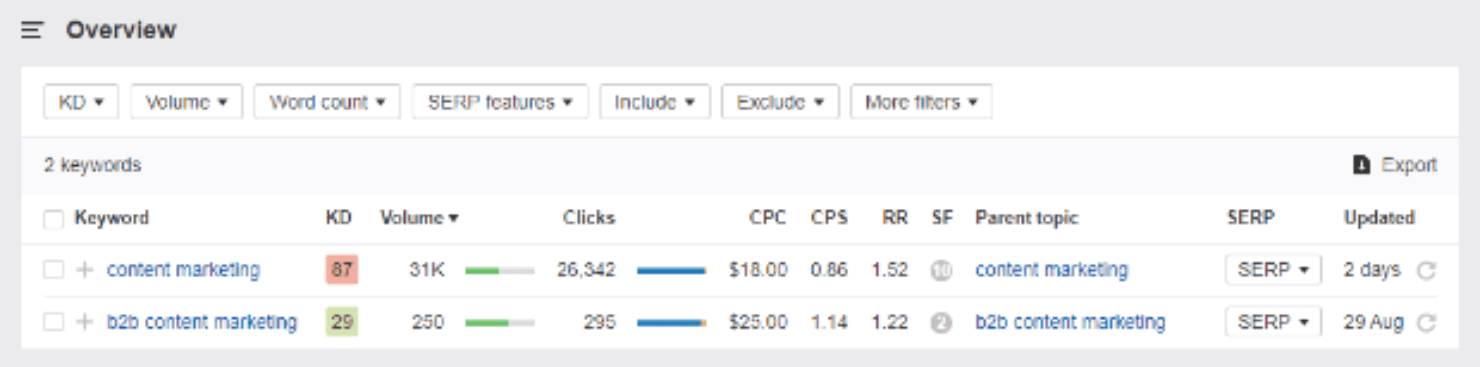Toggle the select-all checkbox beside Keyword header
This screenshot has height=367, width=1480.
pos(54,218)
